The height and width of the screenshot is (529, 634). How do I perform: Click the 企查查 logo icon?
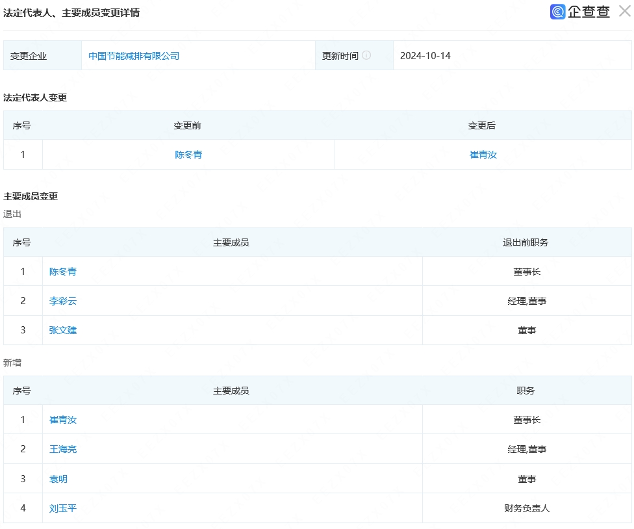[x=558, y=12]
